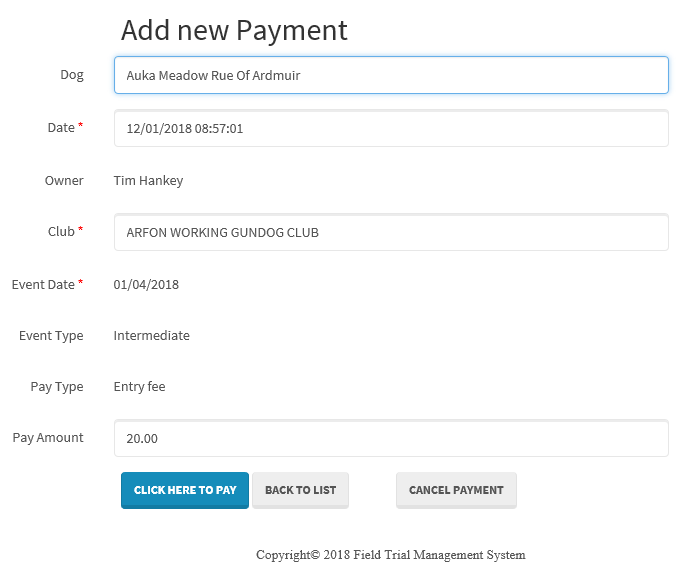
Task: Click the Event Type label
Action: 51,335
